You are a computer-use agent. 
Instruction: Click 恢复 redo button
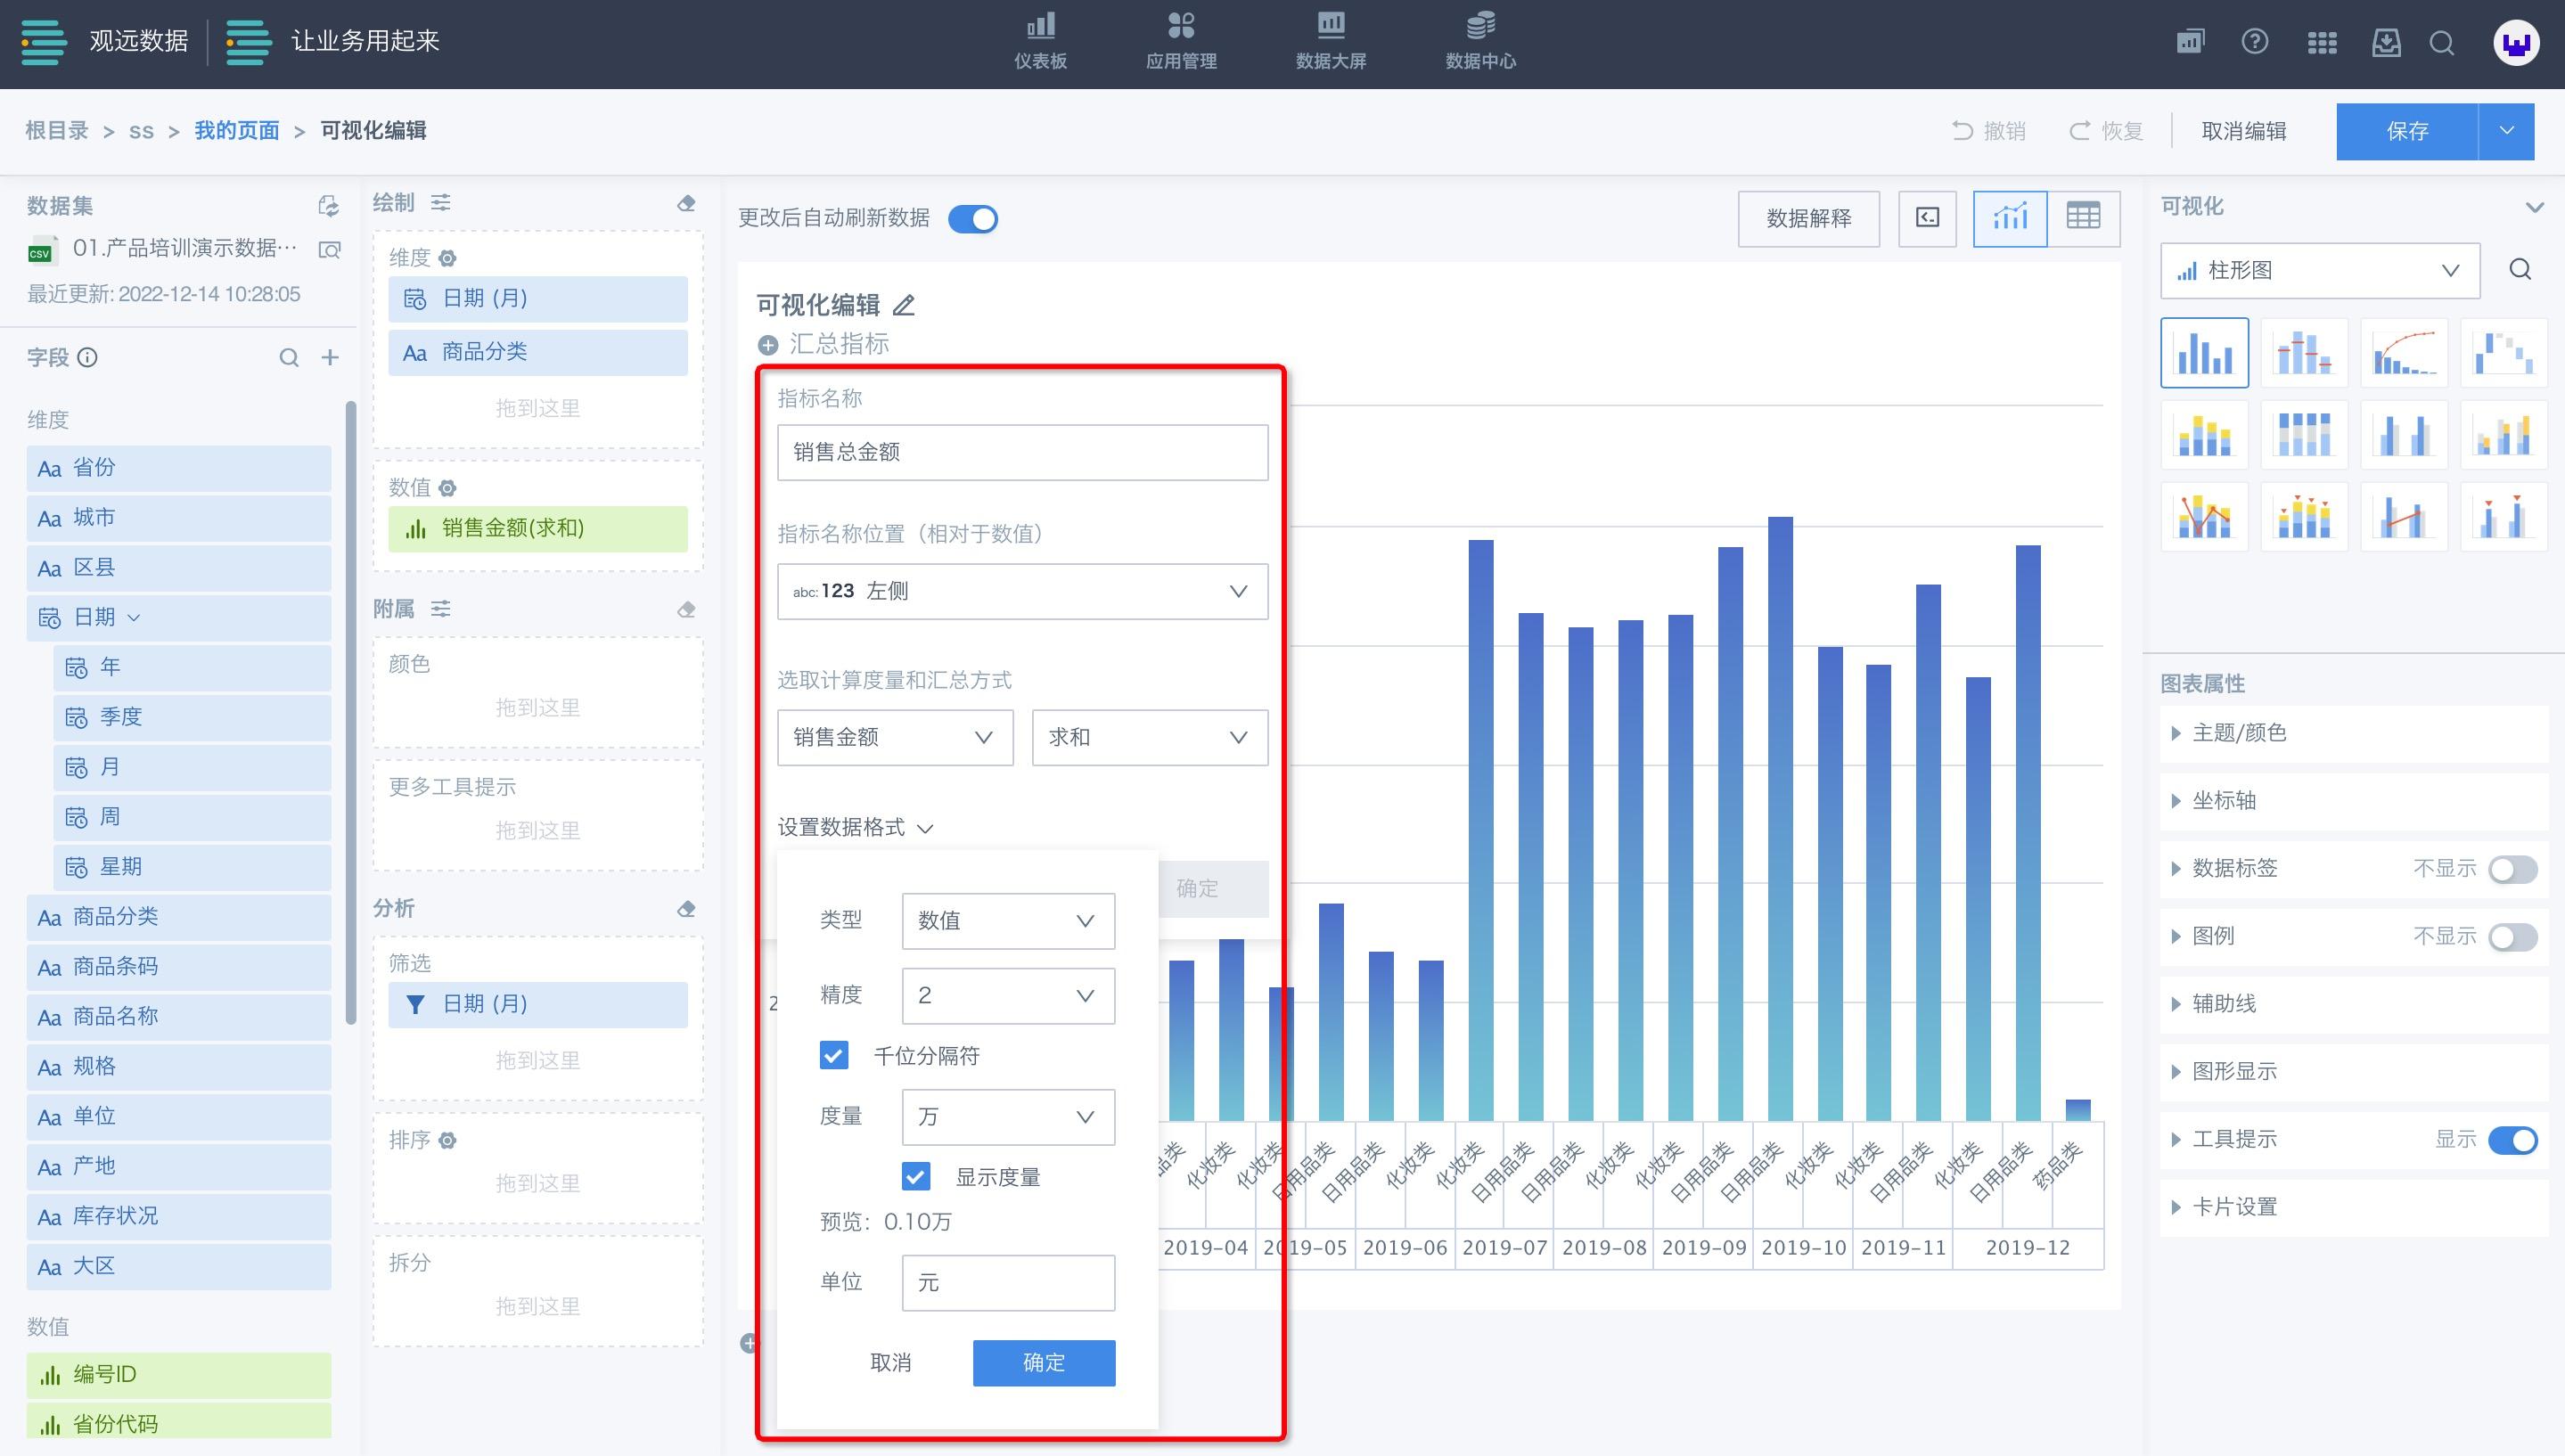click(2106, 131)
